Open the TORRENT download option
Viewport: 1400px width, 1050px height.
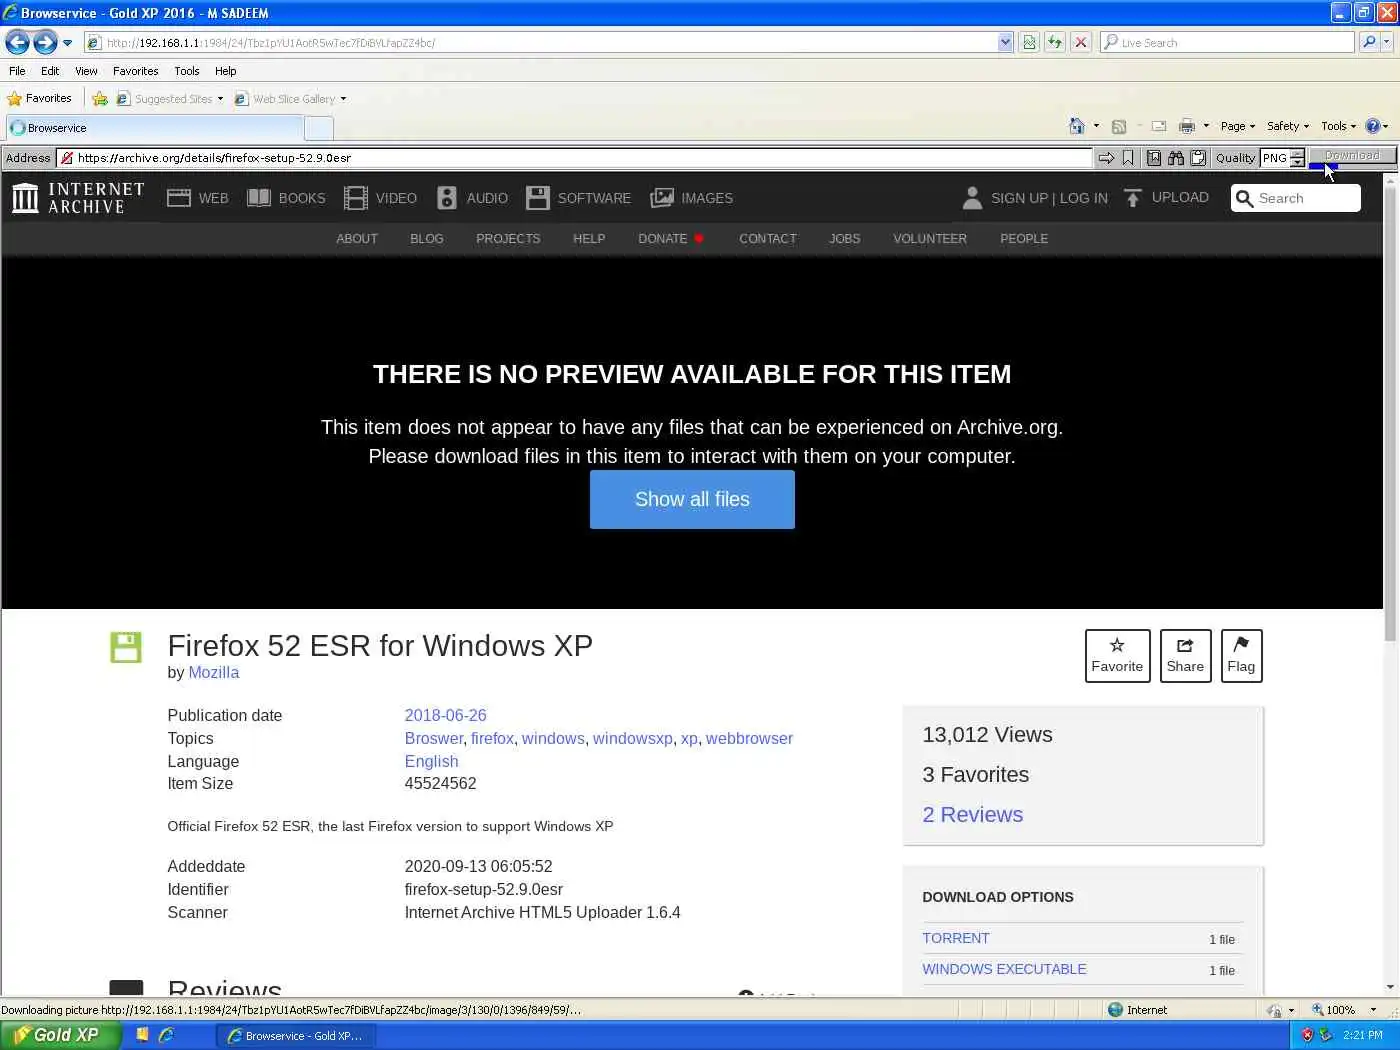(955, 938)
